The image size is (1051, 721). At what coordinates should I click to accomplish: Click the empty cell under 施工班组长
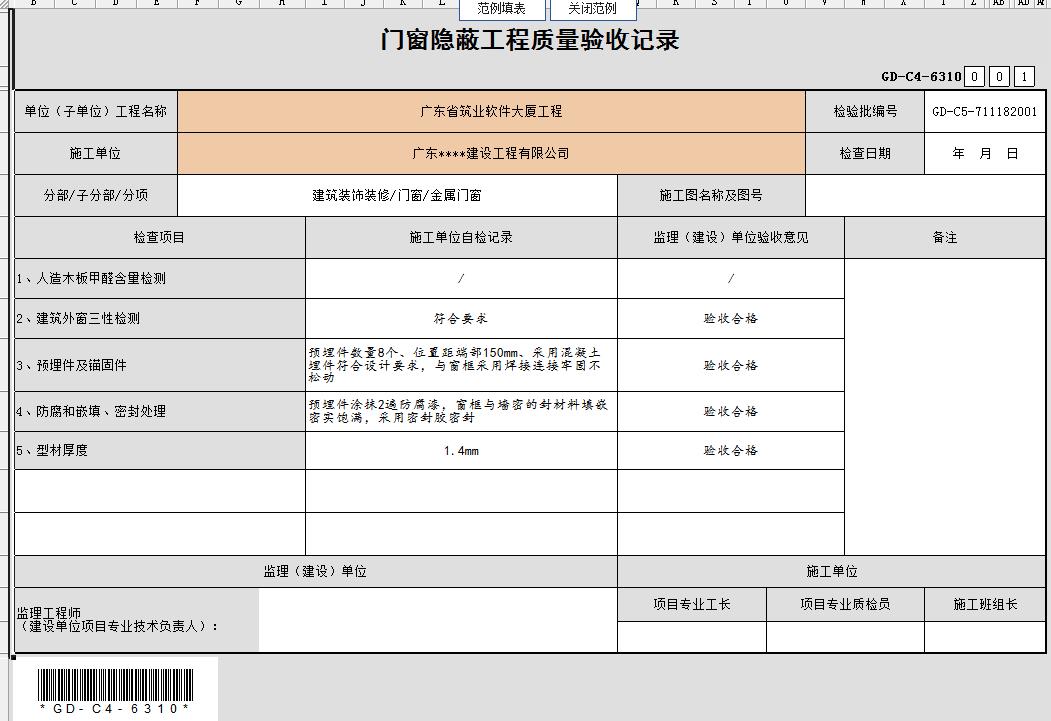[x=985, y=637]
